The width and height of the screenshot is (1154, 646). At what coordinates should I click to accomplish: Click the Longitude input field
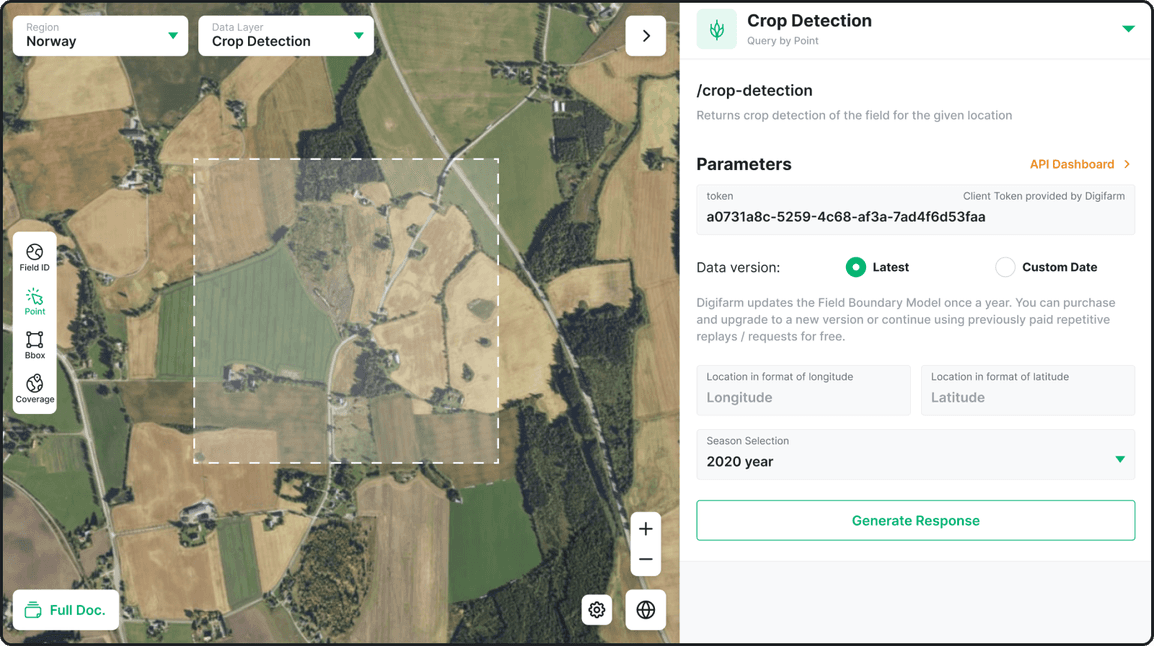[803, 396]
